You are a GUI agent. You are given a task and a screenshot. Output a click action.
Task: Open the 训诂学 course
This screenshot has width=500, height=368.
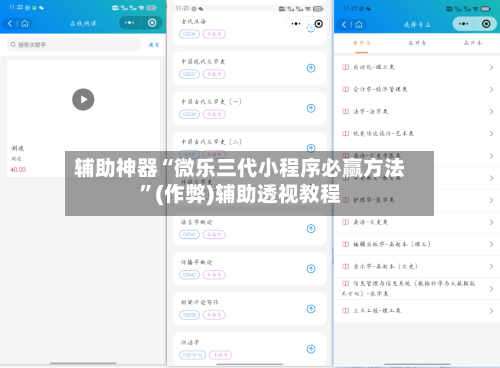point(249,349)
